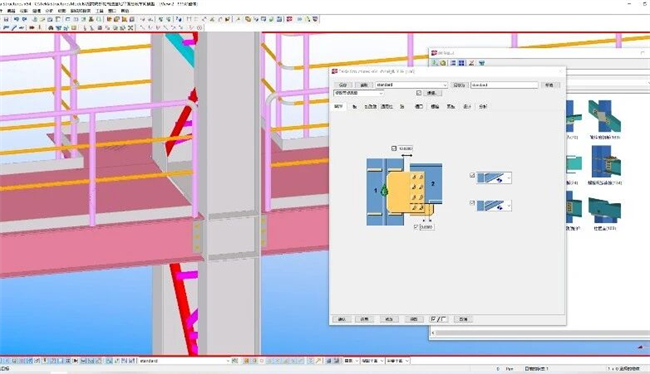This screenshot has width=650, height=374.
Task: Toggle the checkbox beside the 10.0000 dimension field
Action: tap(394, 148)
